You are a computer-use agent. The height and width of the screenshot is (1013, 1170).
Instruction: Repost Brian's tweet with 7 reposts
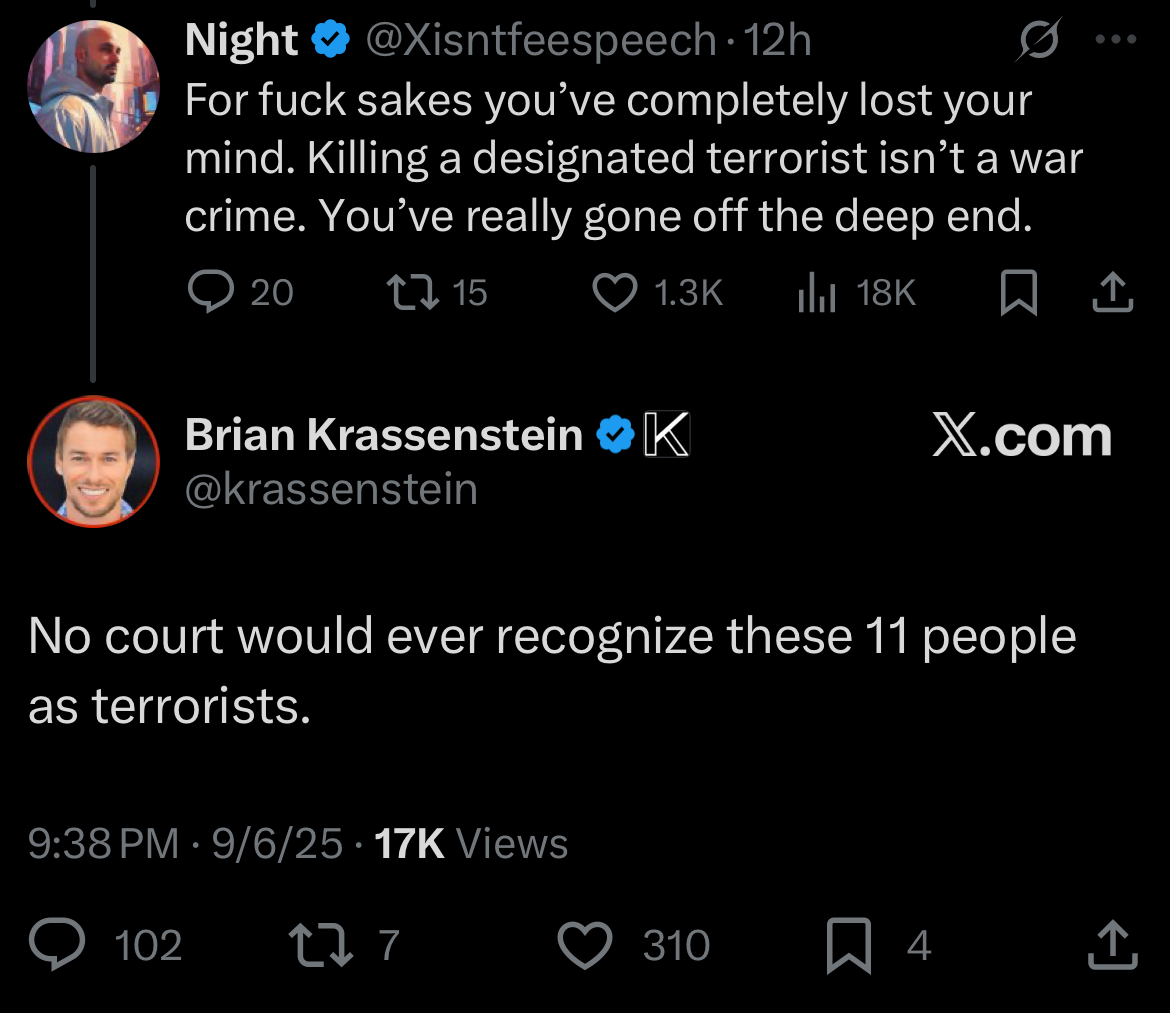pyautogui.click(x=321, y=945)
